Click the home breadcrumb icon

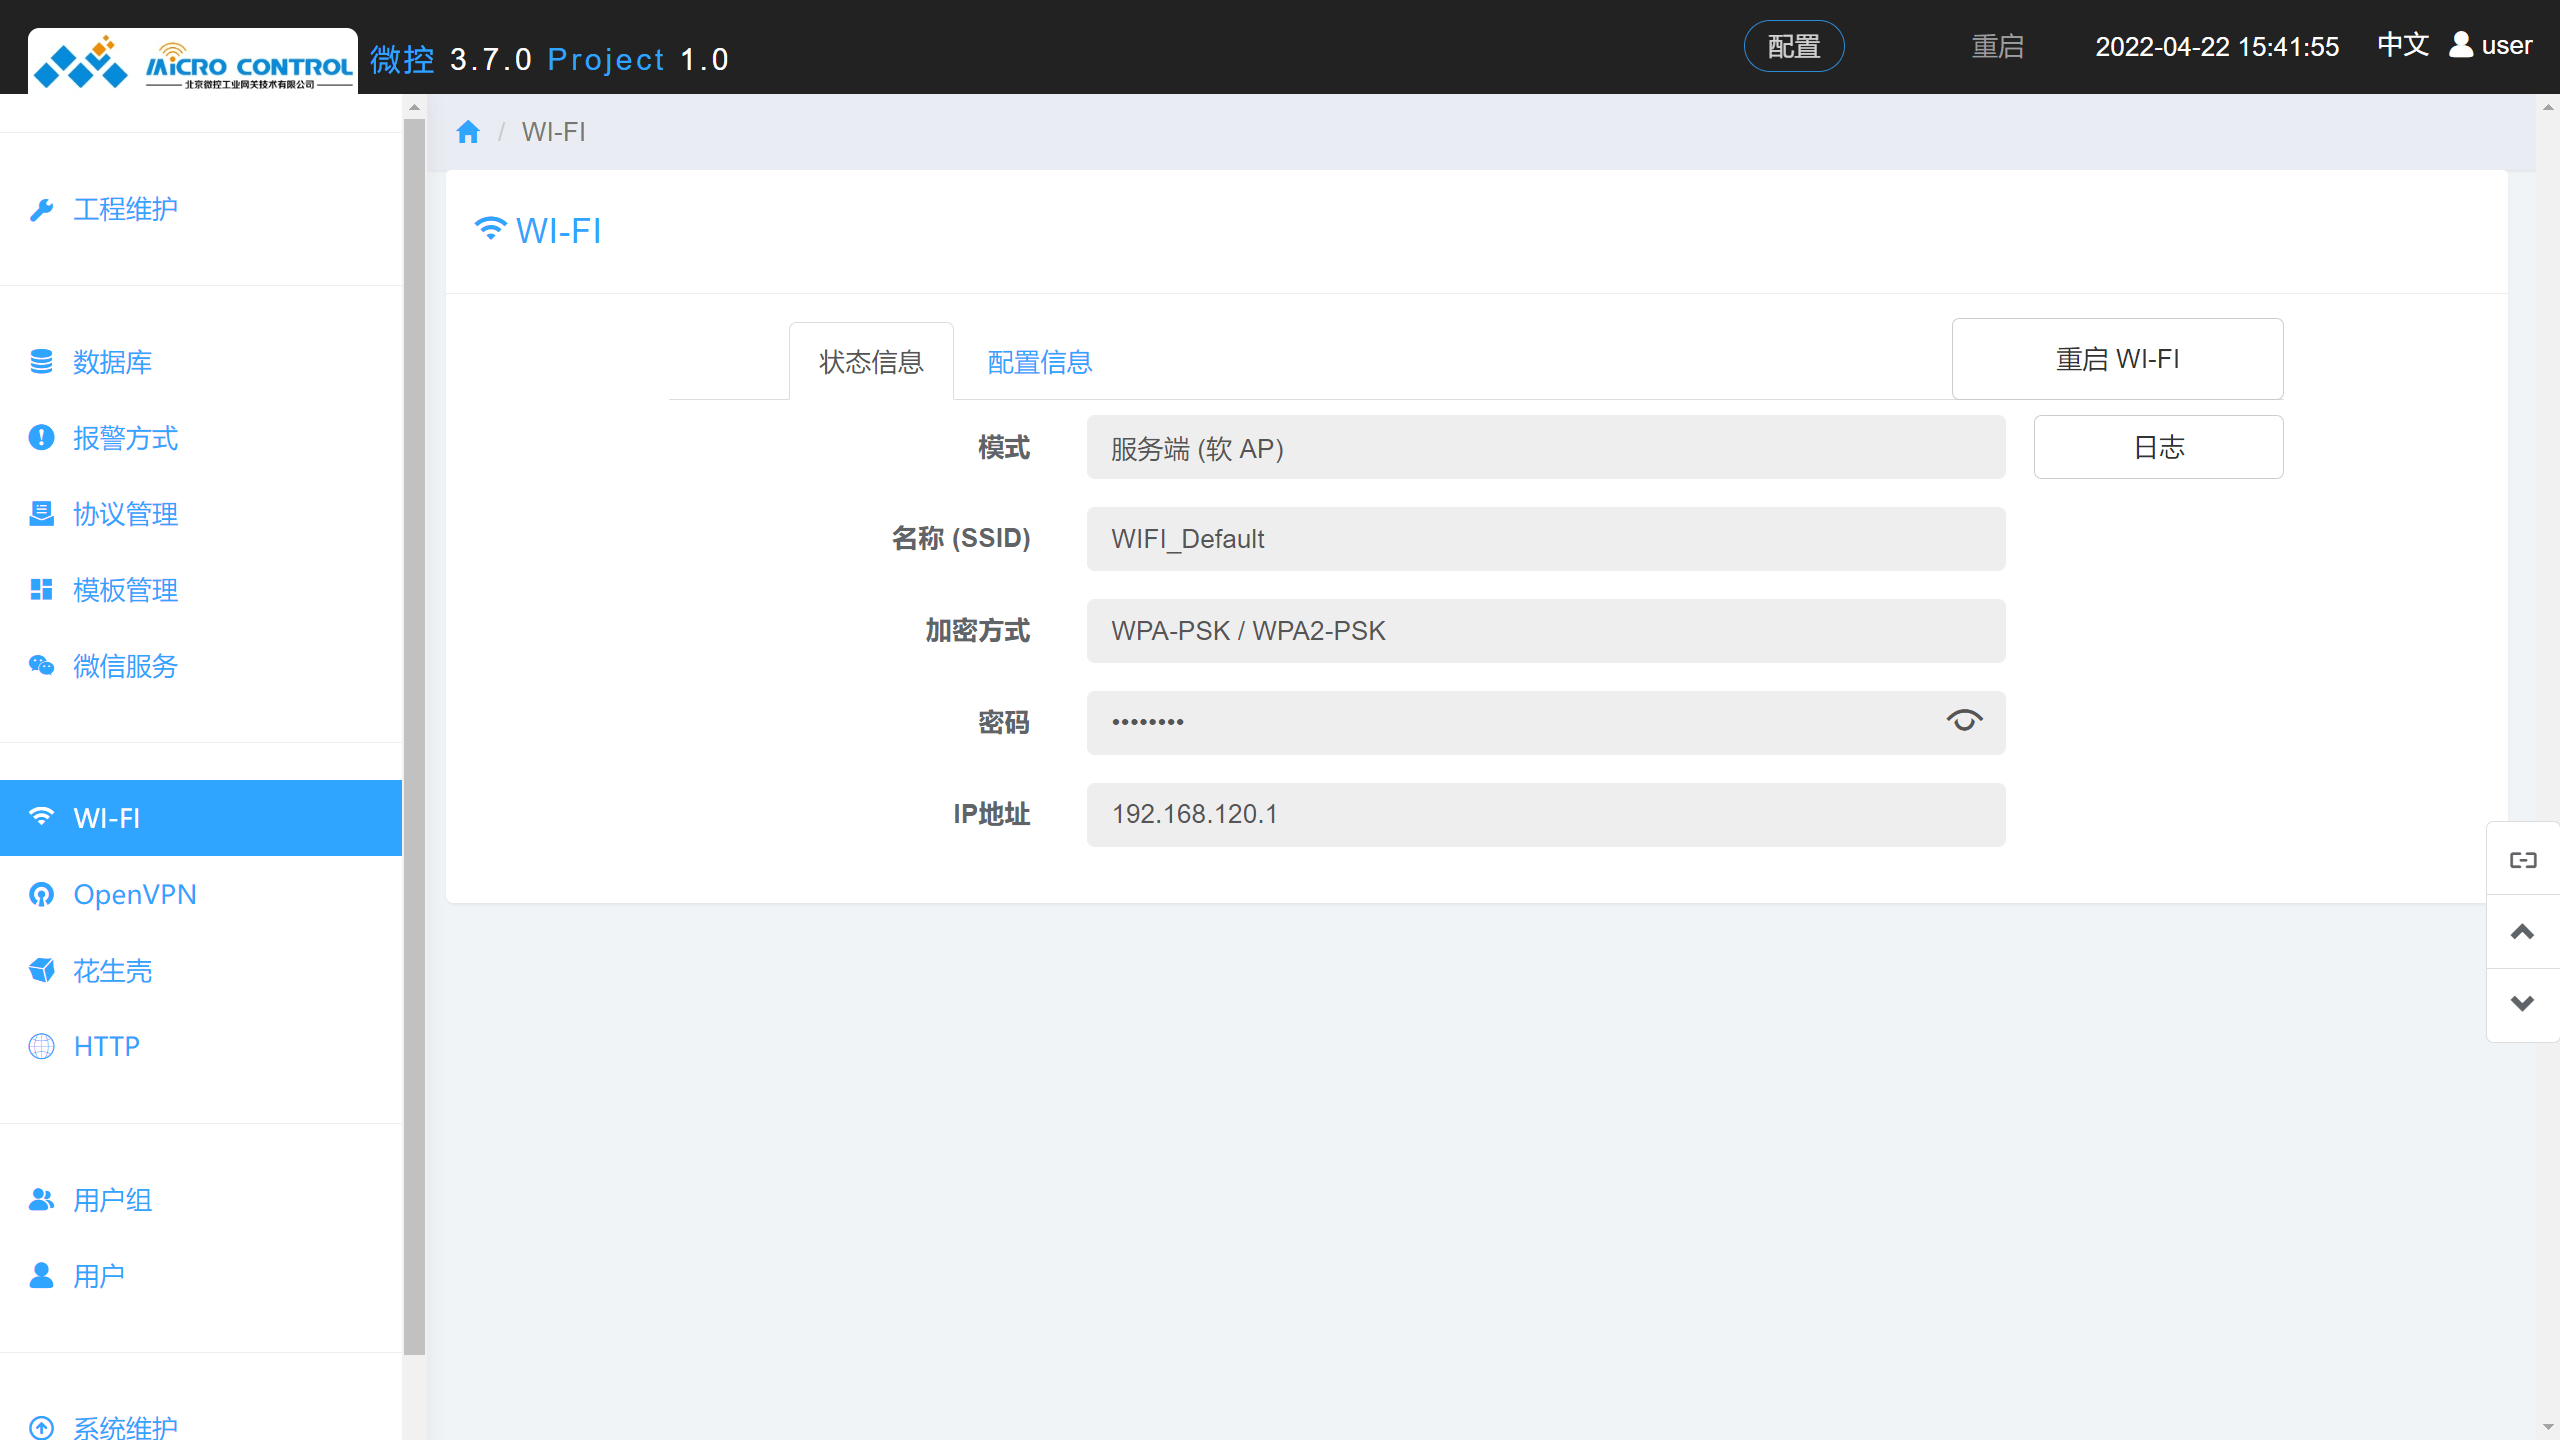(468, 132)
